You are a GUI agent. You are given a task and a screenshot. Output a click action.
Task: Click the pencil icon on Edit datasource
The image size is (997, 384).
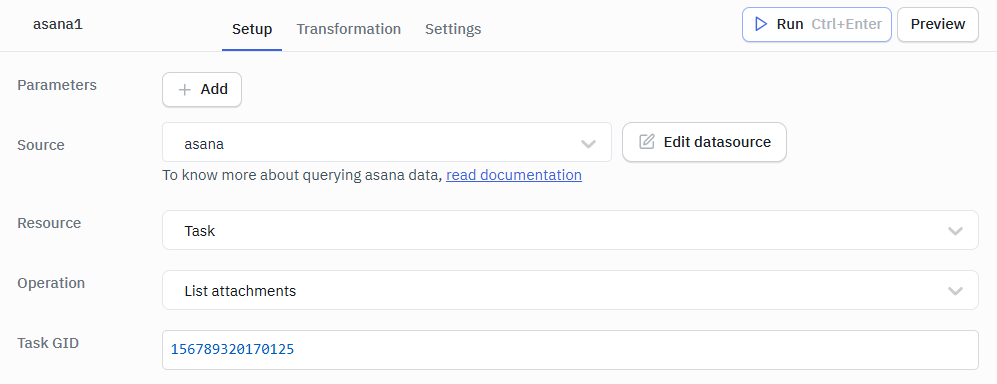647,141
